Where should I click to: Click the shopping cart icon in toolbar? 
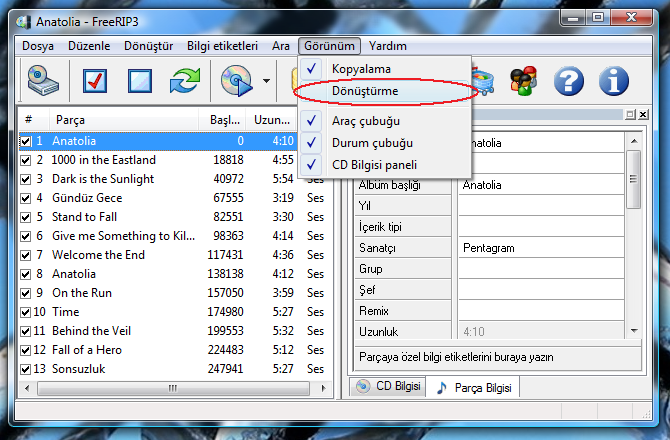click(x=483, y=81)
